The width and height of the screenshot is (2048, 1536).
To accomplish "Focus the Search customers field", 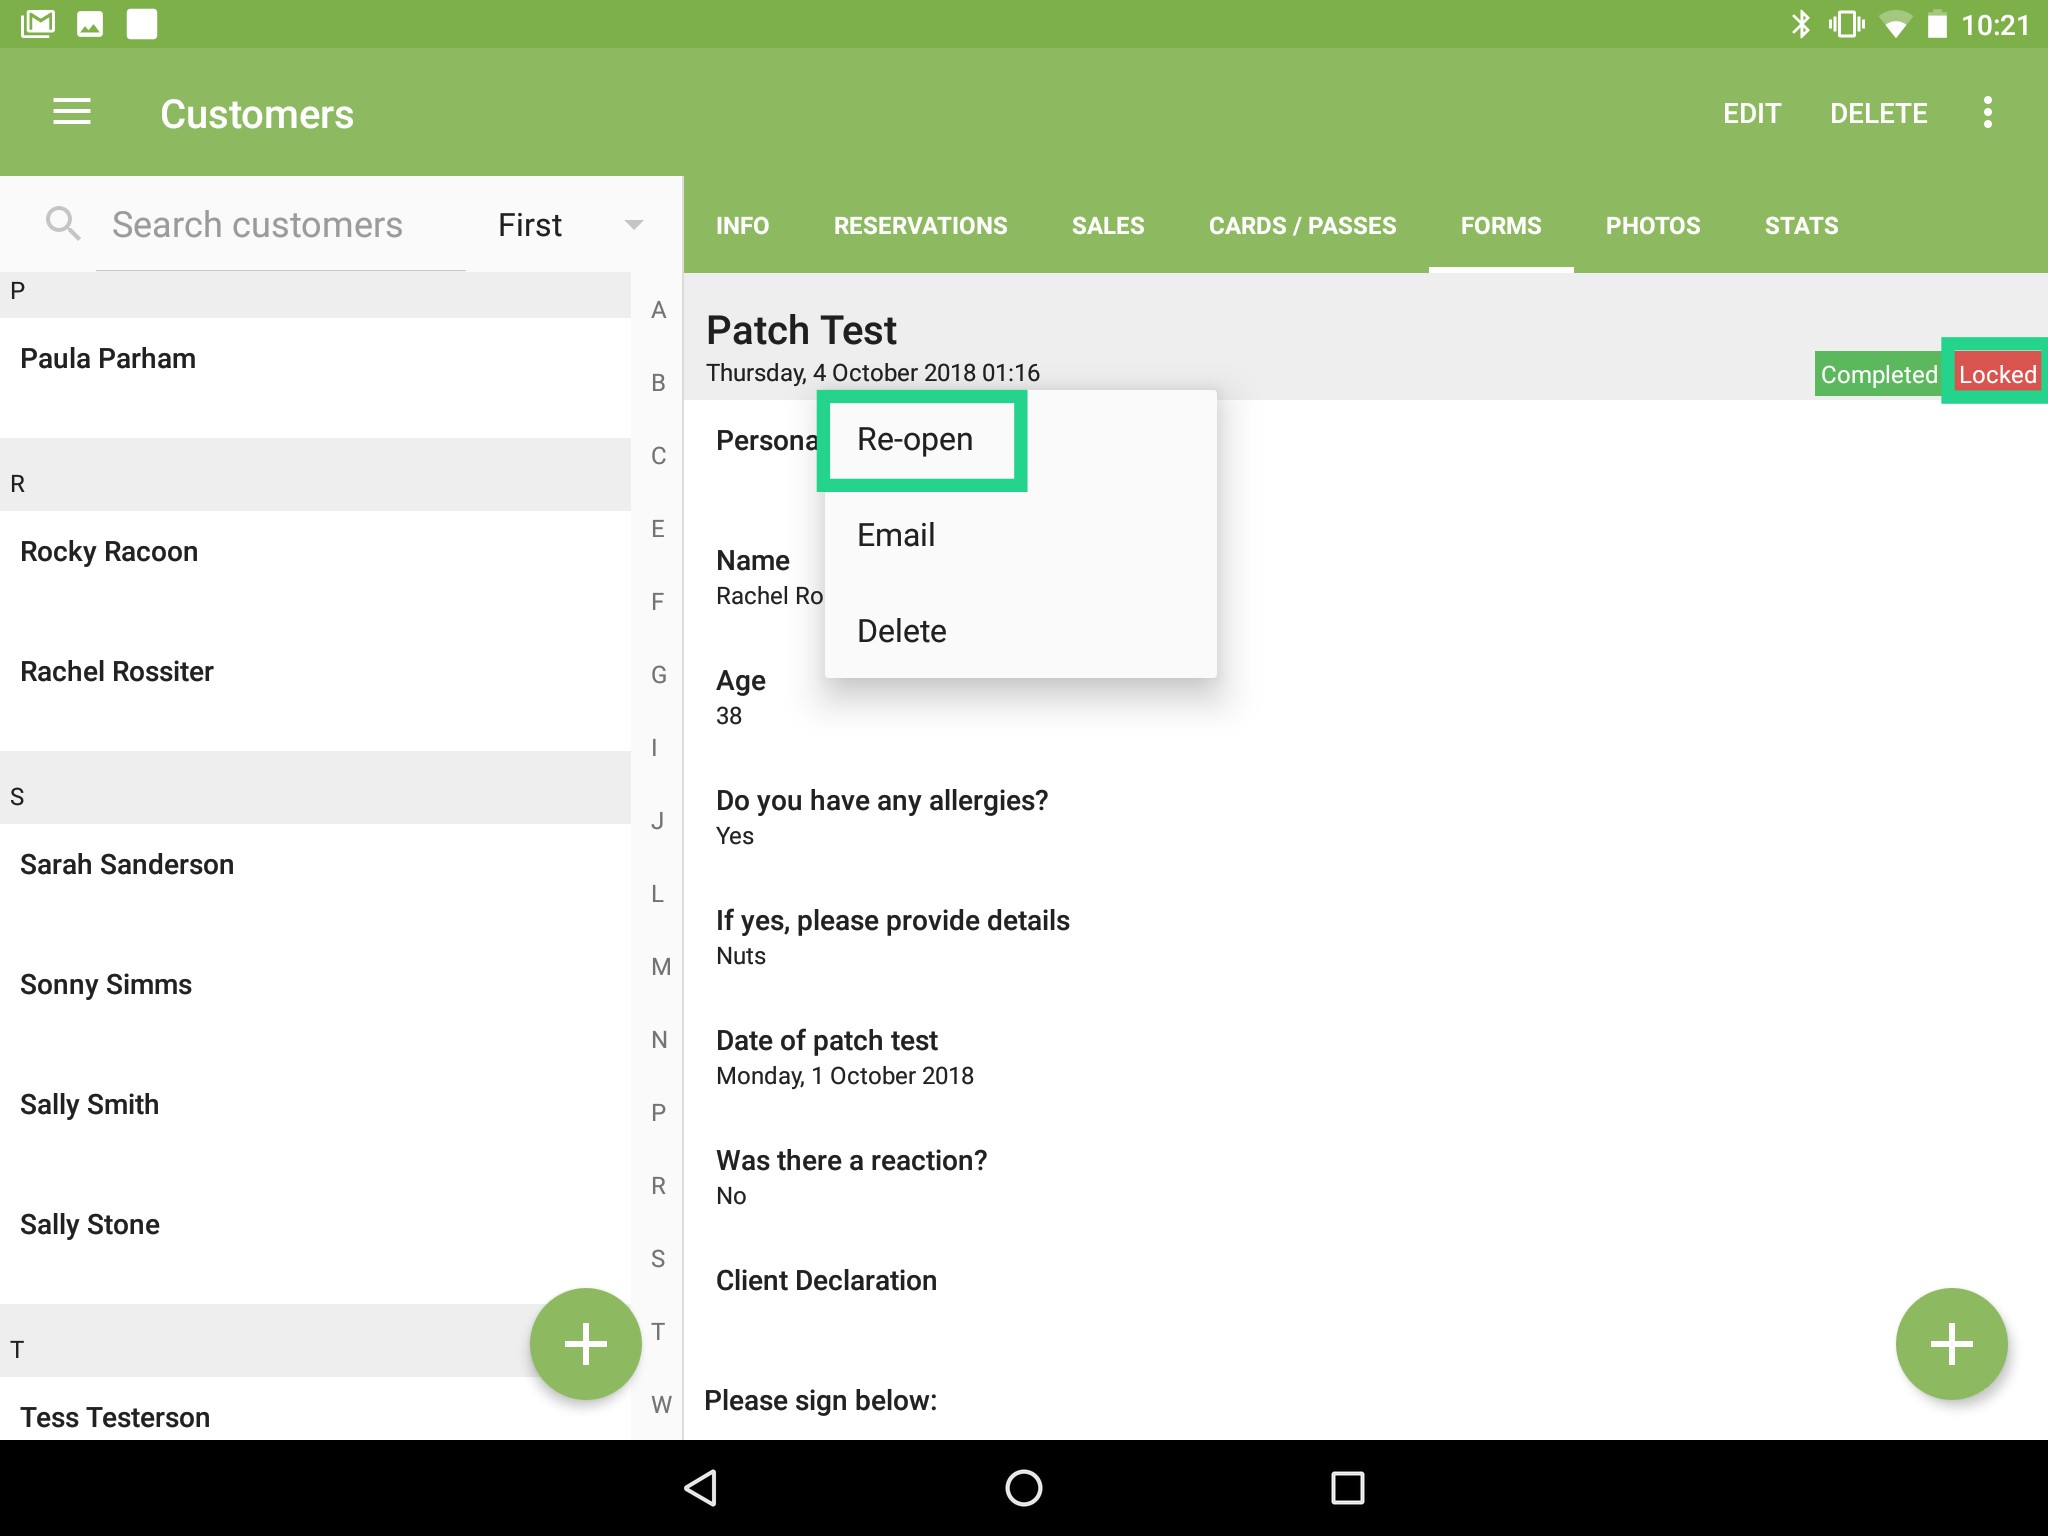I will point(281,225).
